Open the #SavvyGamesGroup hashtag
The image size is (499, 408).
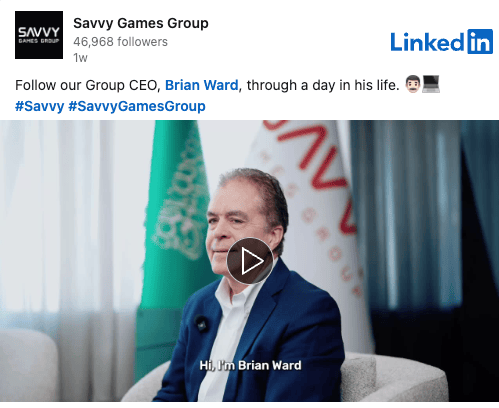click(x=137, y=106)
